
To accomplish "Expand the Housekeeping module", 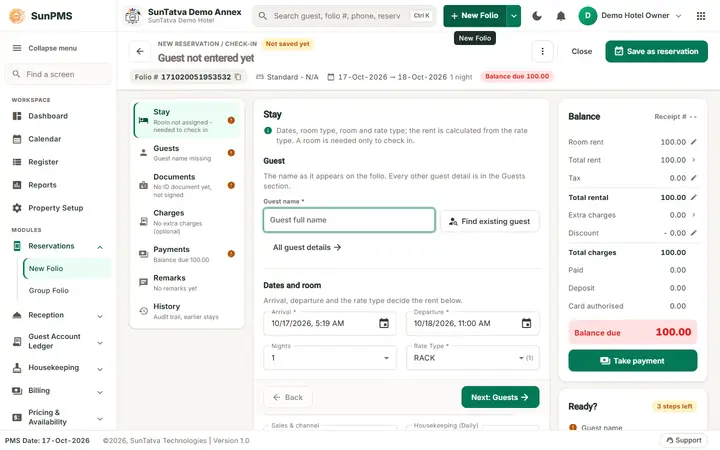I will 100,369.
